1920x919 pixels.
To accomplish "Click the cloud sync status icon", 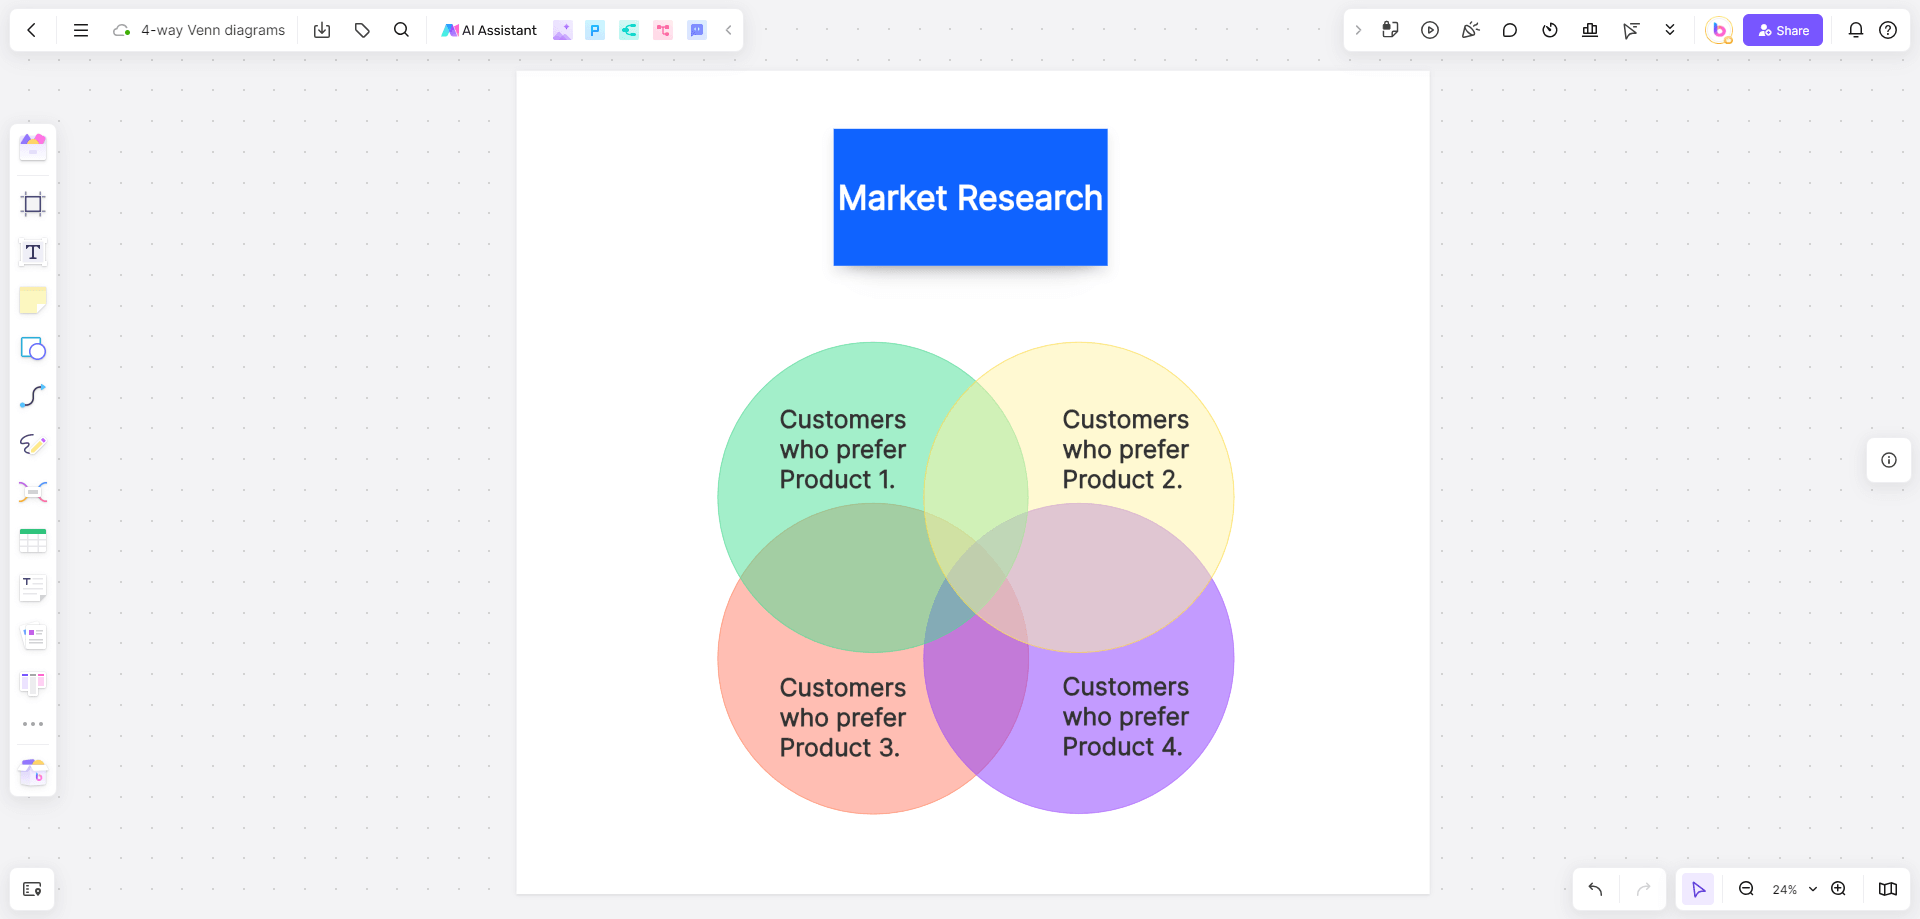I will tap(122, 30).
